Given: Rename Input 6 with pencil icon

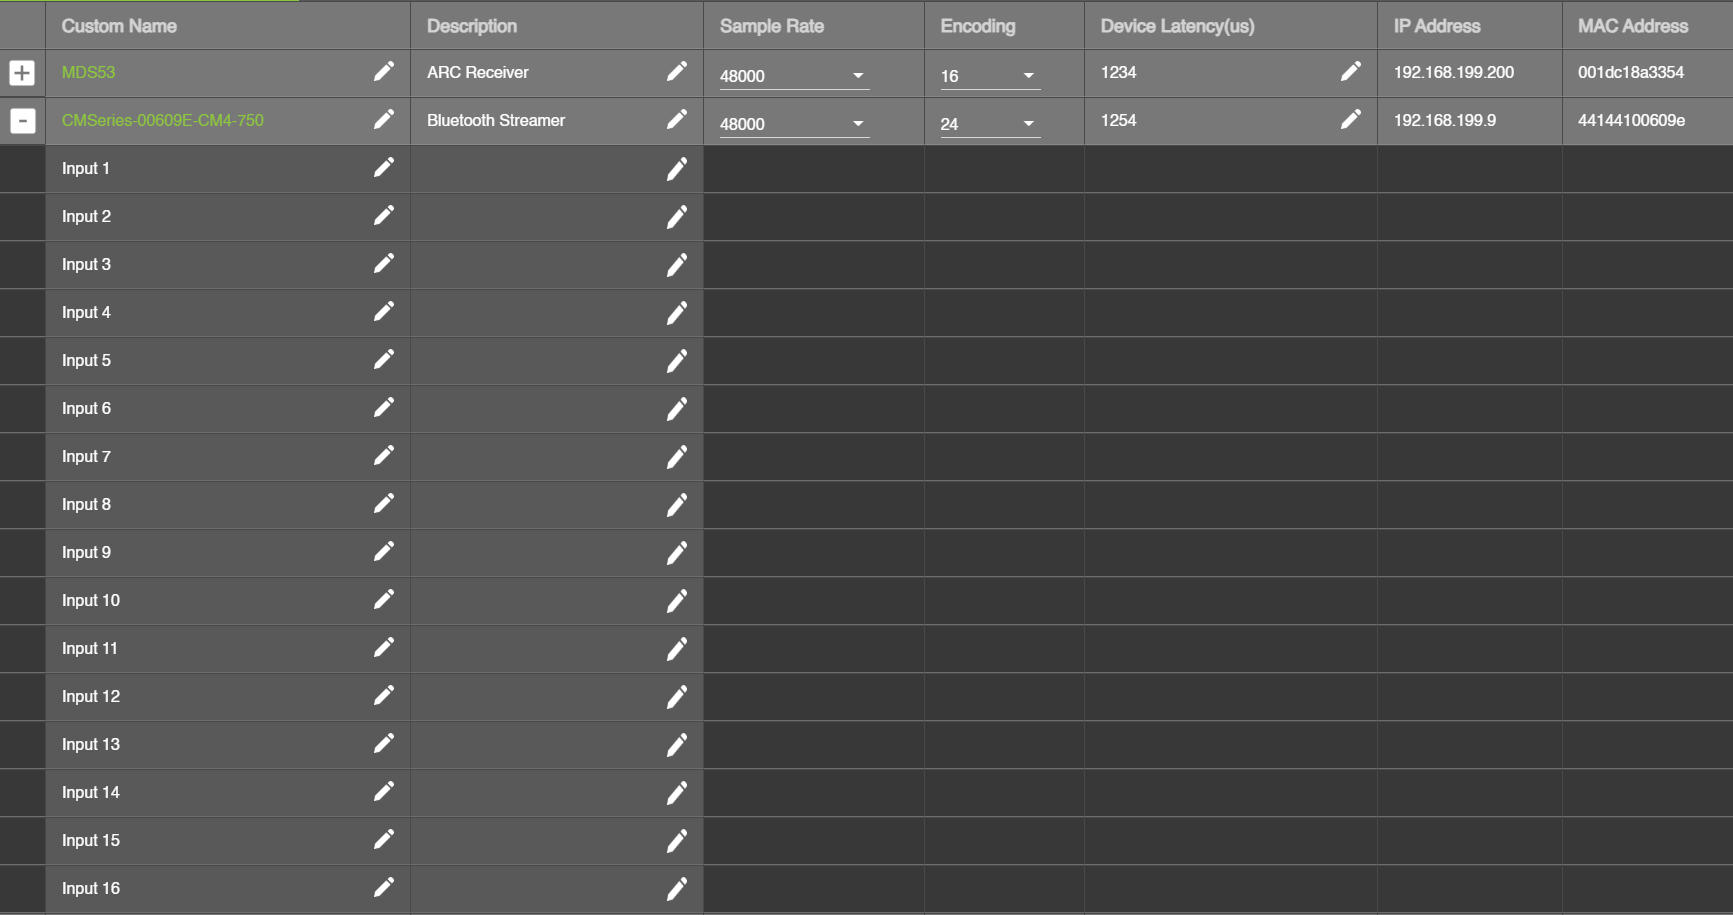Looking at the screenshot, I should point(384,407).
